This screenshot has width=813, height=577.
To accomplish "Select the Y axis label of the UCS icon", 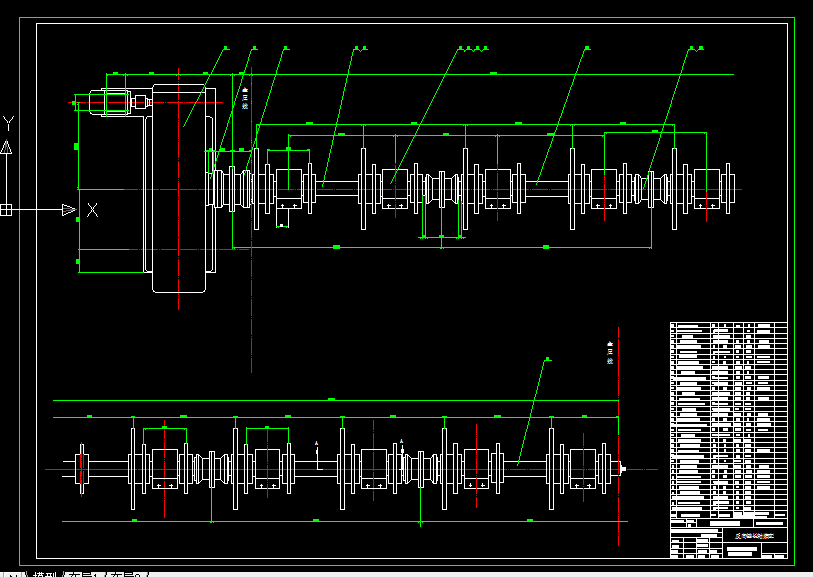I will pos(8,123).
